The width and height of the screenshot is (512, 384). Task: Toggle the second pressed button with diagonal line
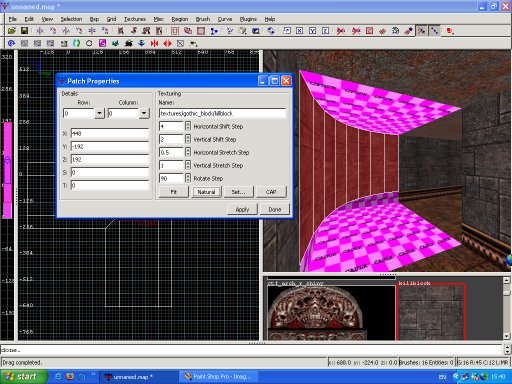[434, 31]
